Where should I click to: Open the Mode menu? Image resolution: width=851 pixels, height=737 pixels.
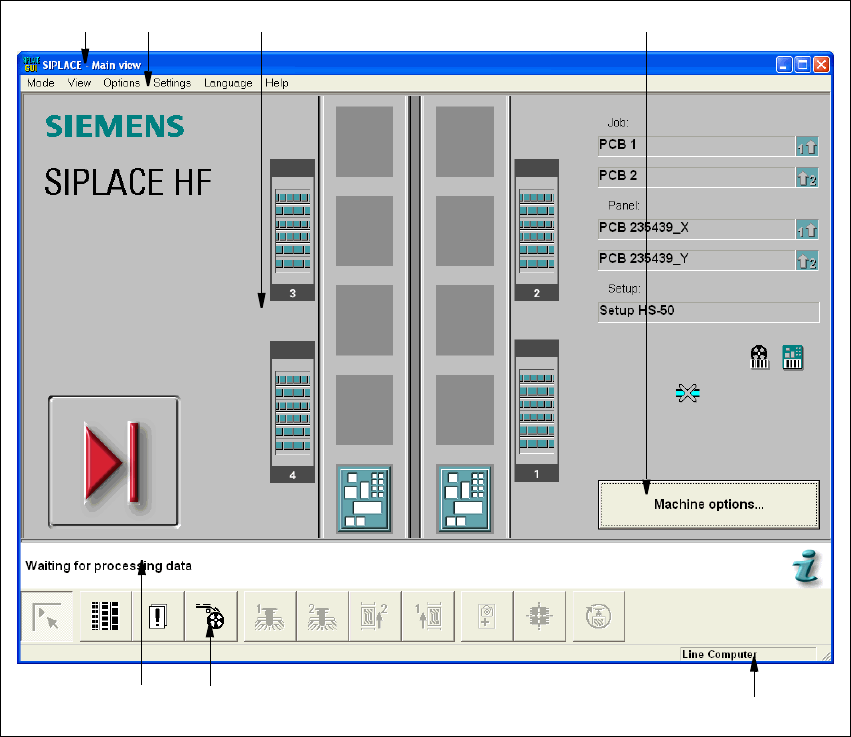tap(41, 83)
